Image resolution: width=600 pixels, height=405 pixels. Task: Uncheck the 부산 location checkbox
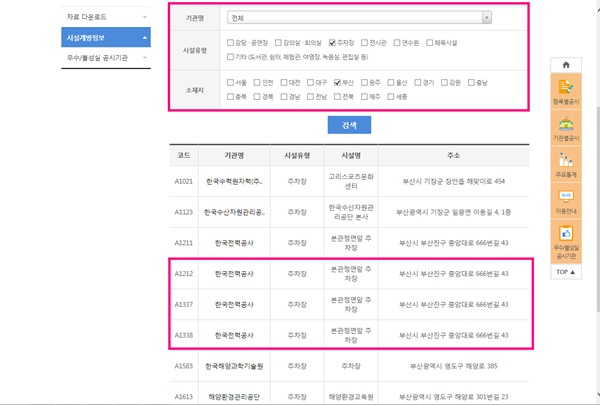[x=339, y=80]
